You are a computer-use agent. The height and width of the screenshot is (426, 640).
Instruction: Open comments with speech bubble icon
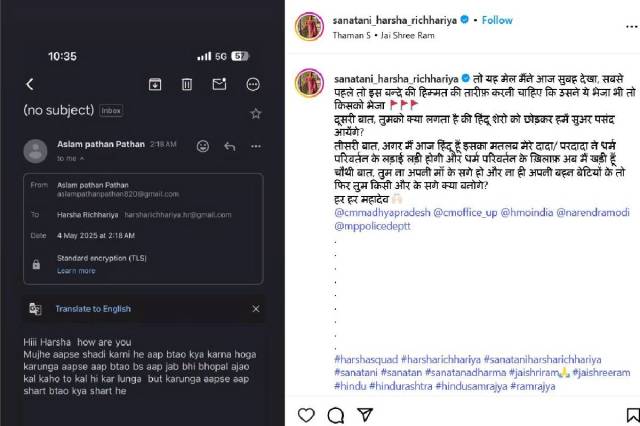point(337,411)
